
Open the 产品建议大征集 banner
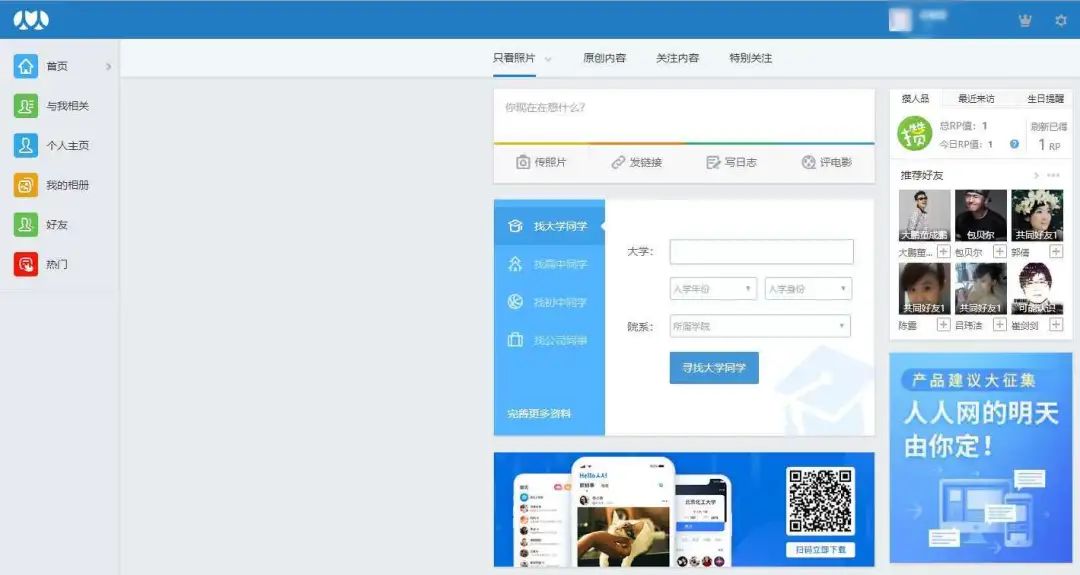tap(981, 459)
